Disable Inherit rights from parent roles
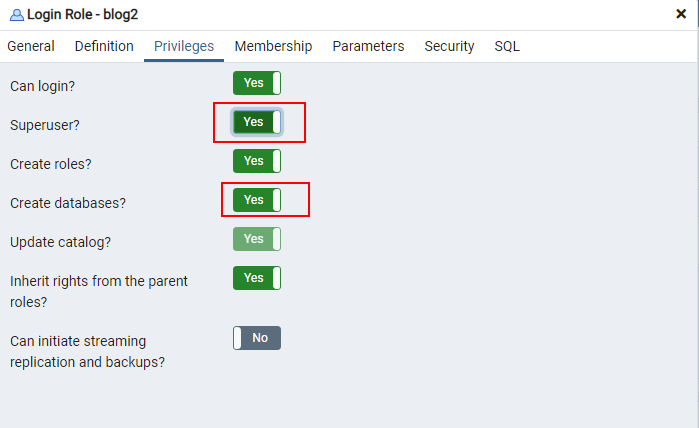699x428 pixels. pos(257,278)
